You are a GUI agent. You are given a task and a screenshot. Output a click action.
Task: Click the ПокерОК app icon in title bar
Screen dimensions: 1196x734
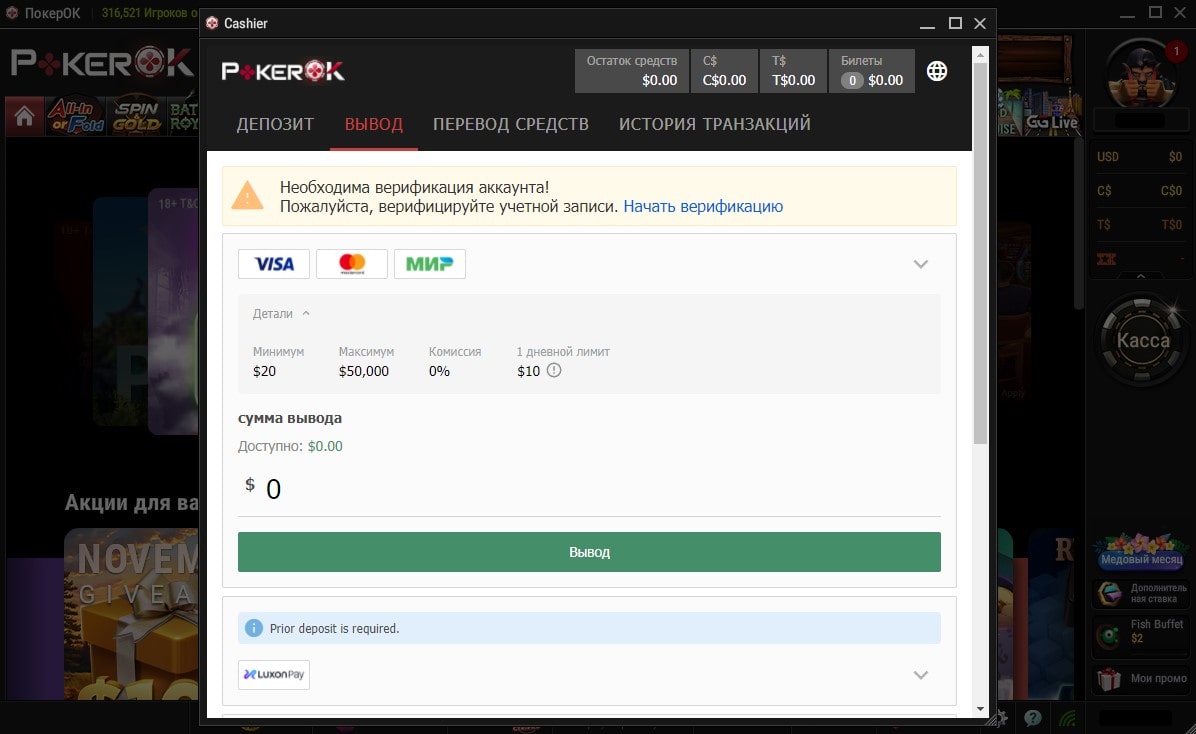(11, 13)
